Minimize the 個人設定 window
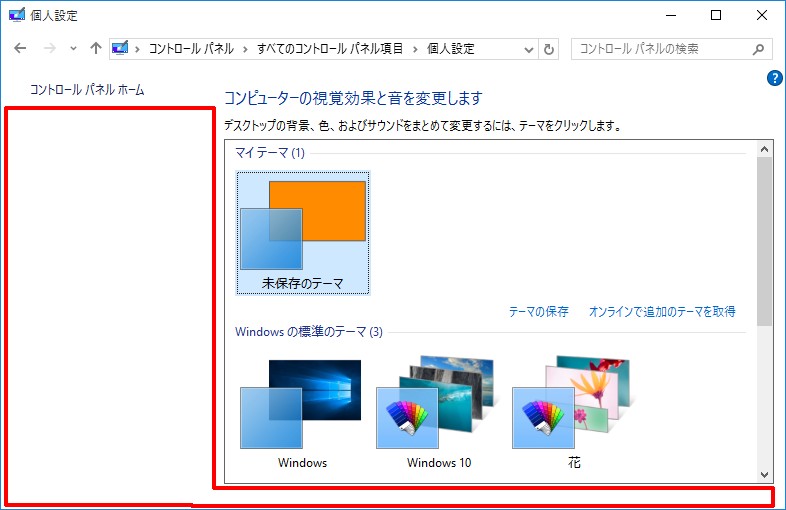Screen dimensions: 786x510 (x=671, y=16)
